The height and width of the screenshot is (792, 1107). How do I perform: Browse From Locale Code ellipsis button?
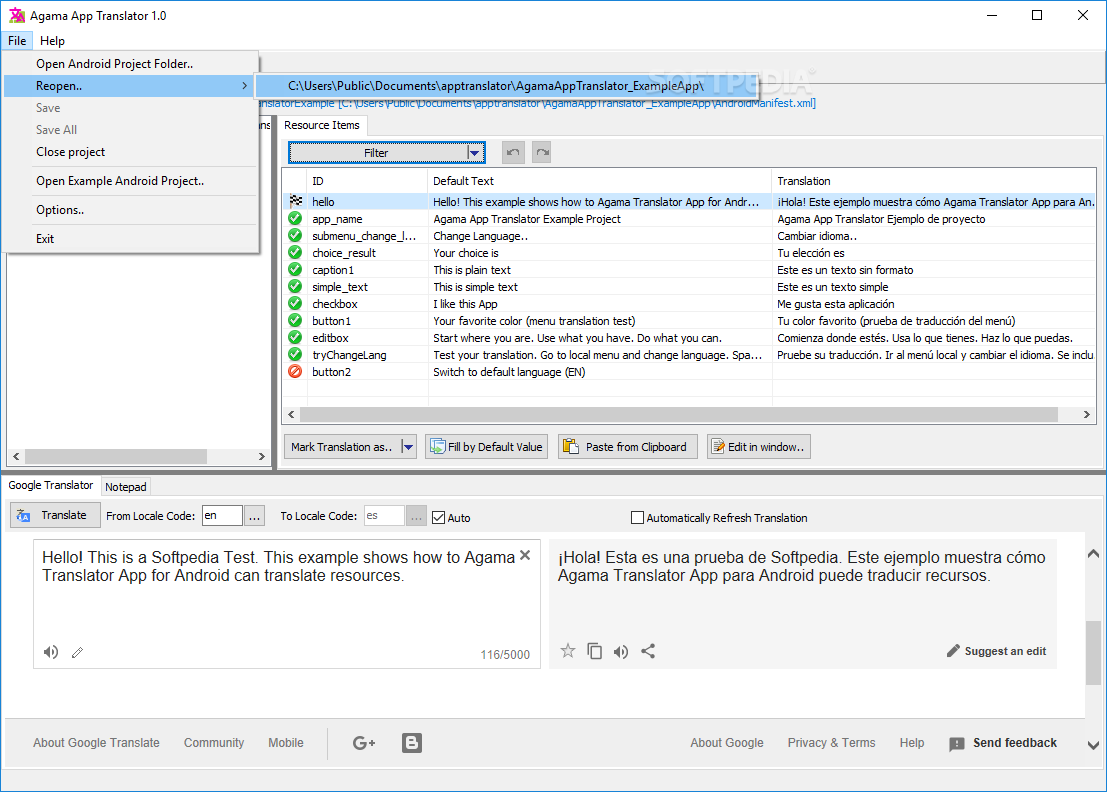click(x=254, y=517)
